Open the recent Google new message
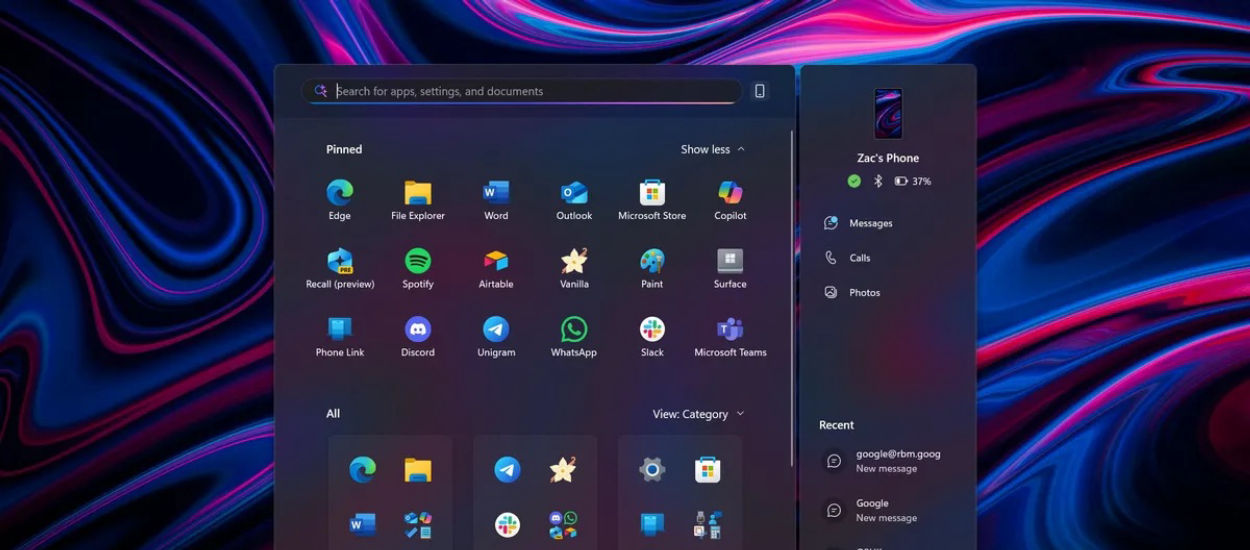The height and width of the screenshot is (550, 1250). pyautogui.click(x=885, y=510)
